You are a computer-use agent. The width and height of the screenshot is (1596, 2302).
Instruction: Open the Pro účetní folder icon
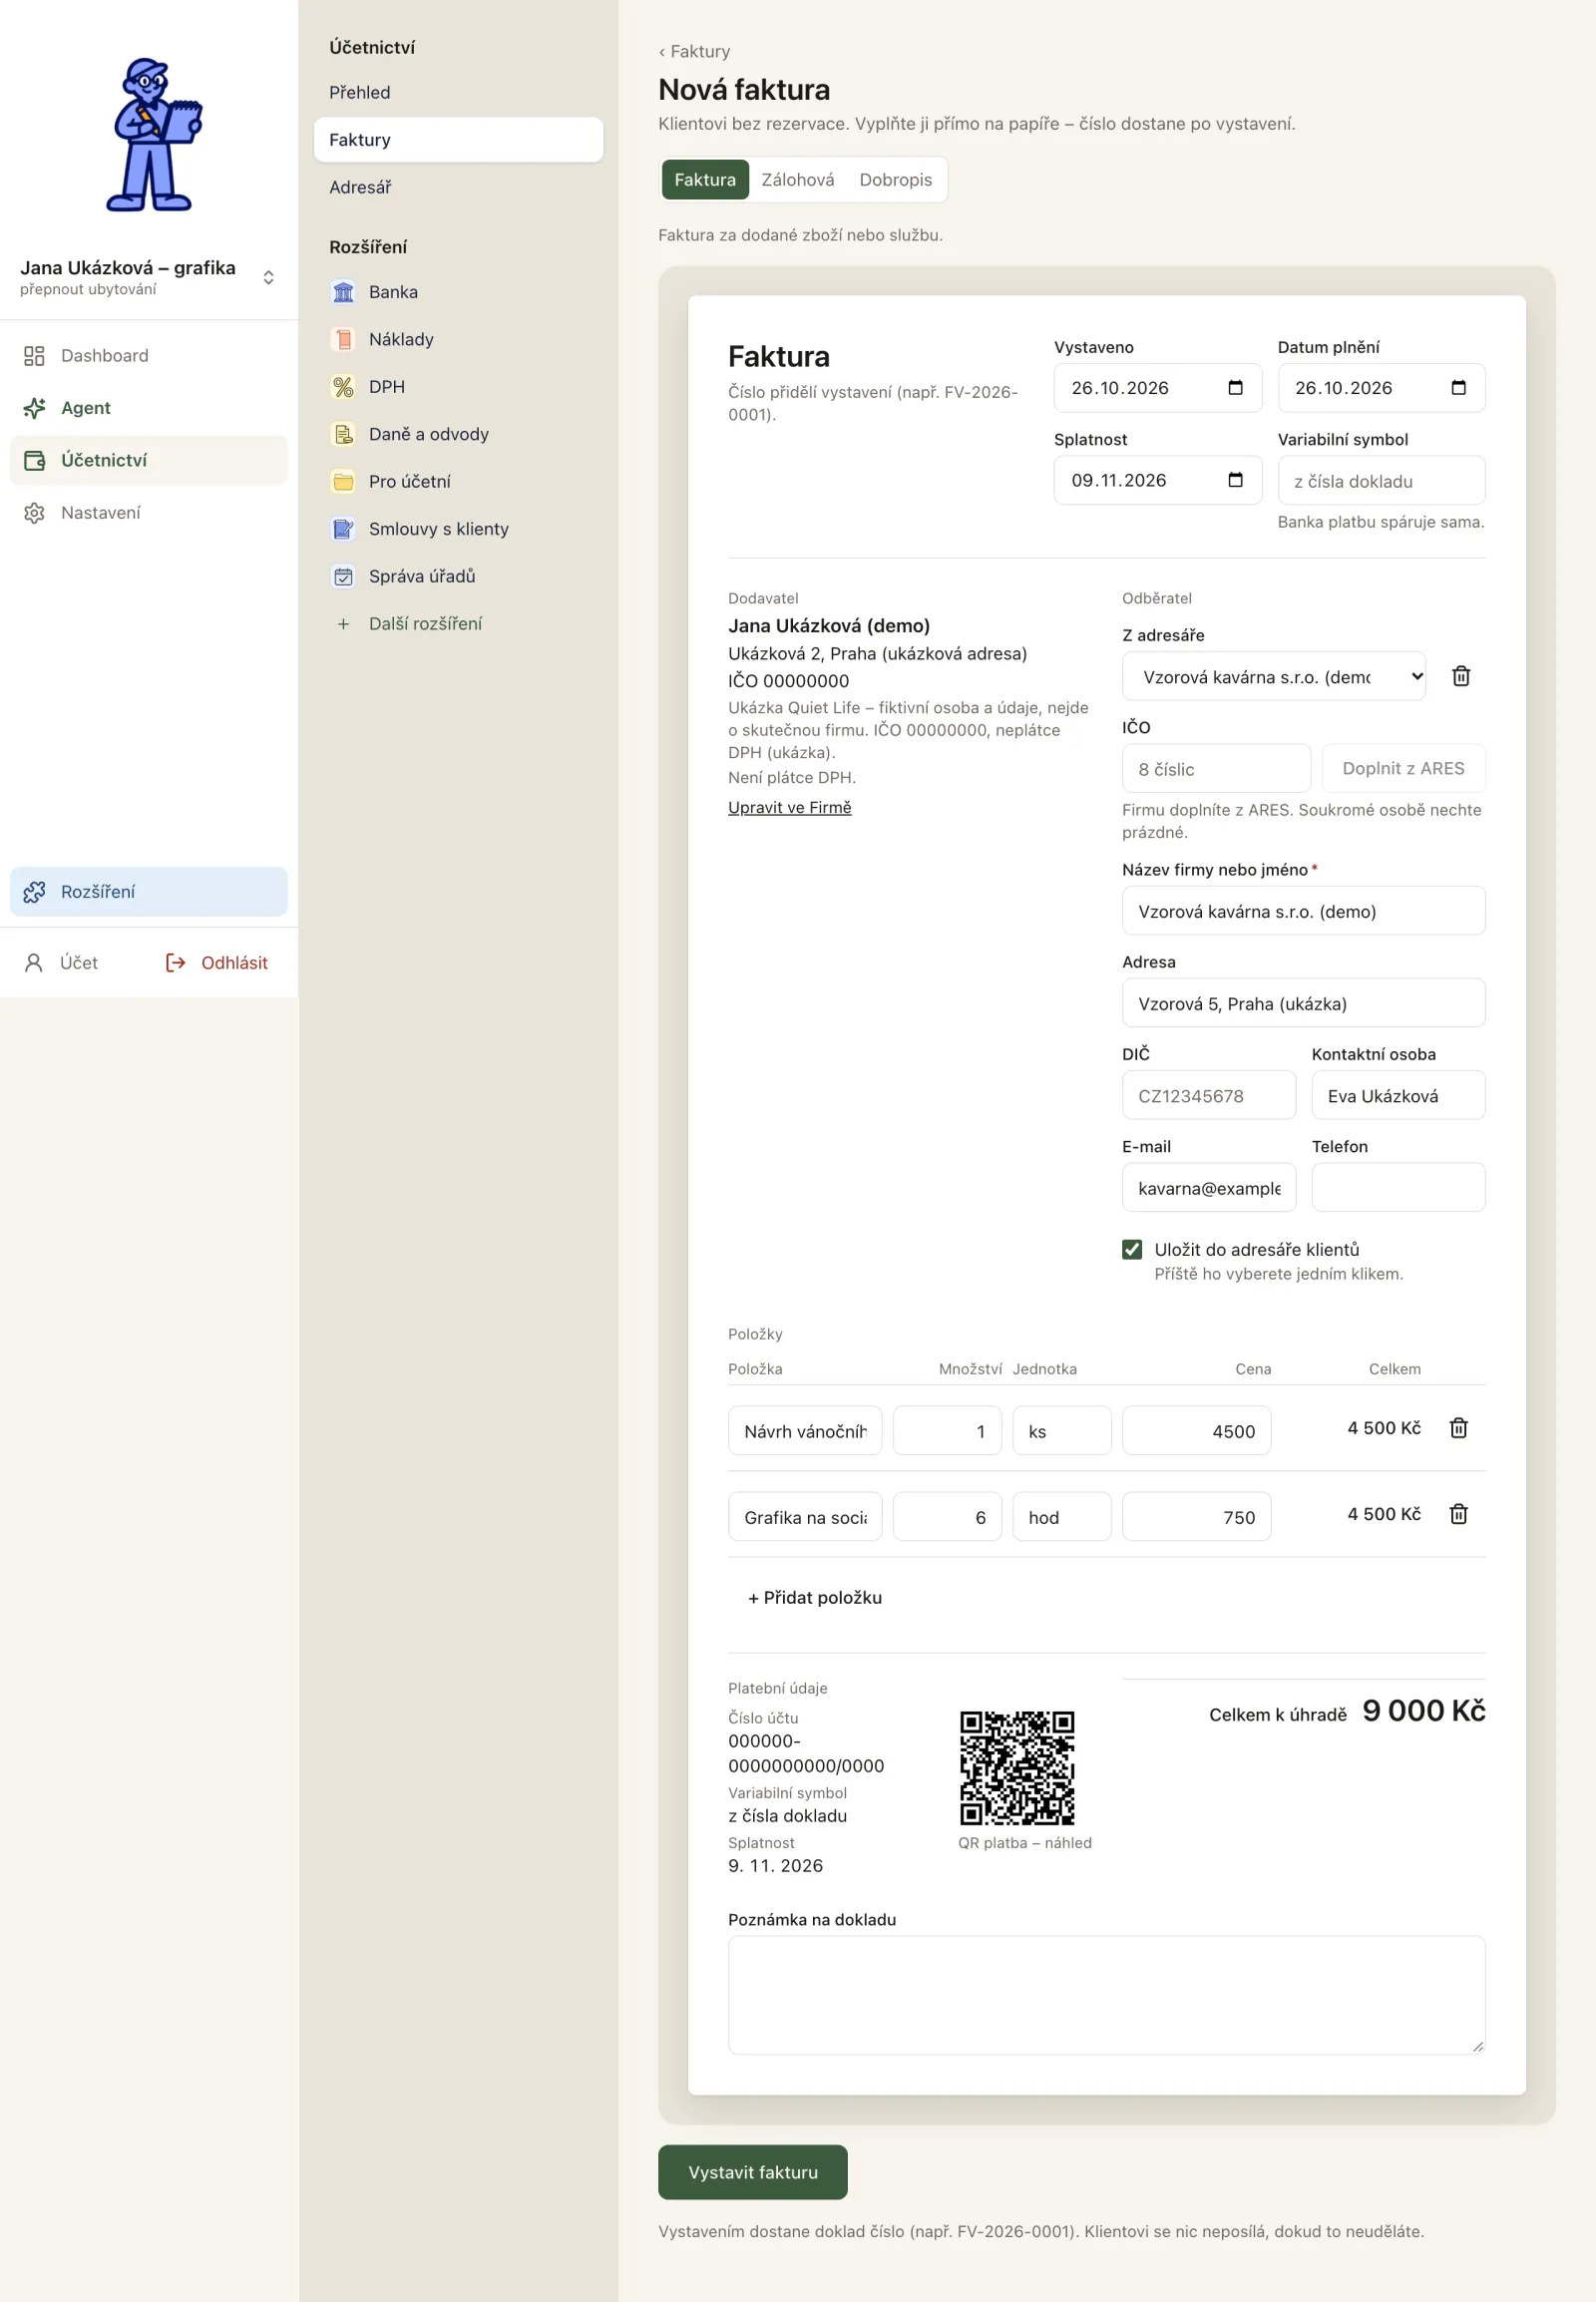(x=343, y=481)
